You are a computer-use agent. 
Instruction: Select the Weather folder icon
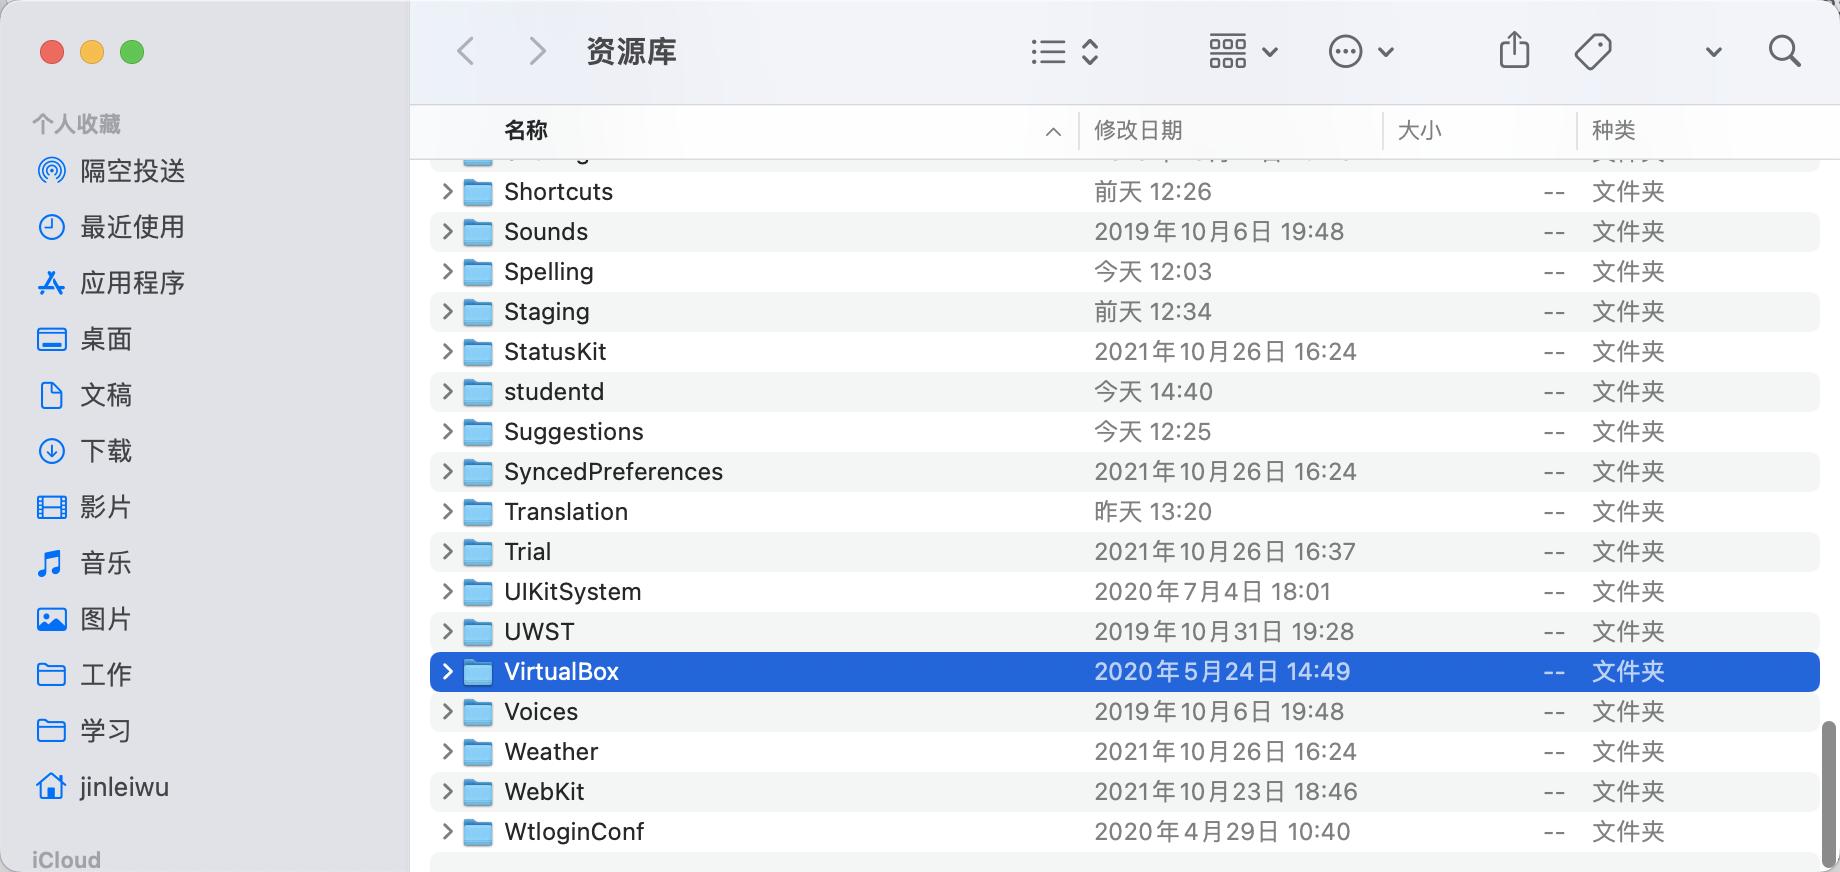point(478,752)
